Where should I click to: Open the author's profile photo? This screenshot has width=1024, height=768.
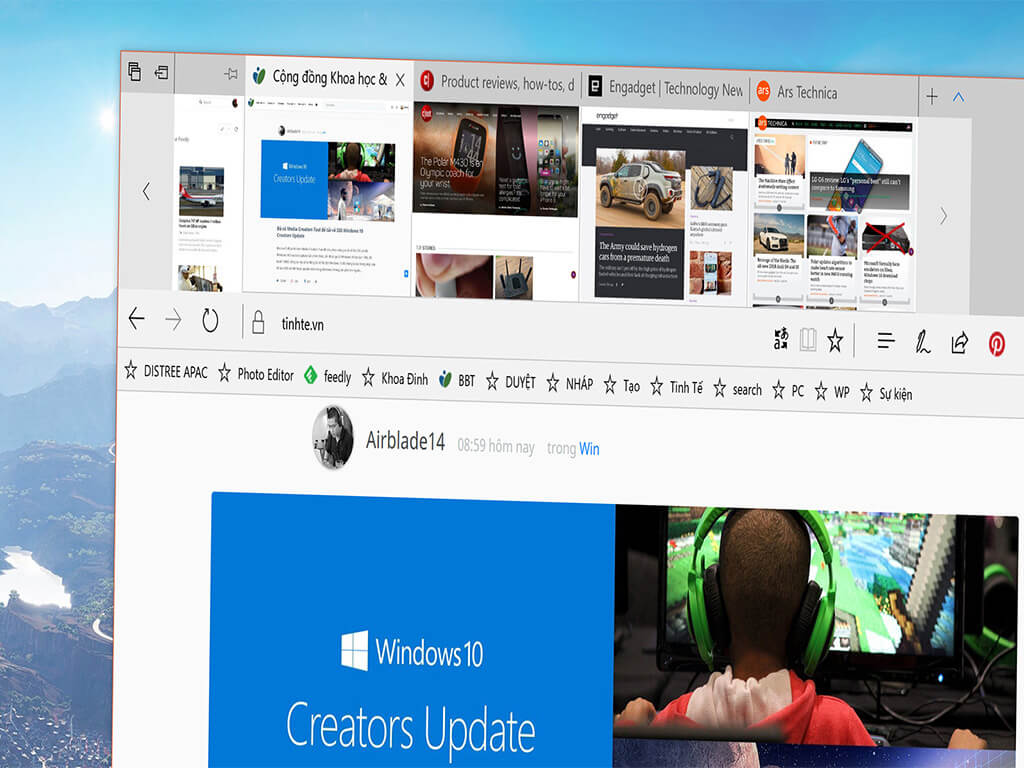pyautogui.click(x=333, y=437)
